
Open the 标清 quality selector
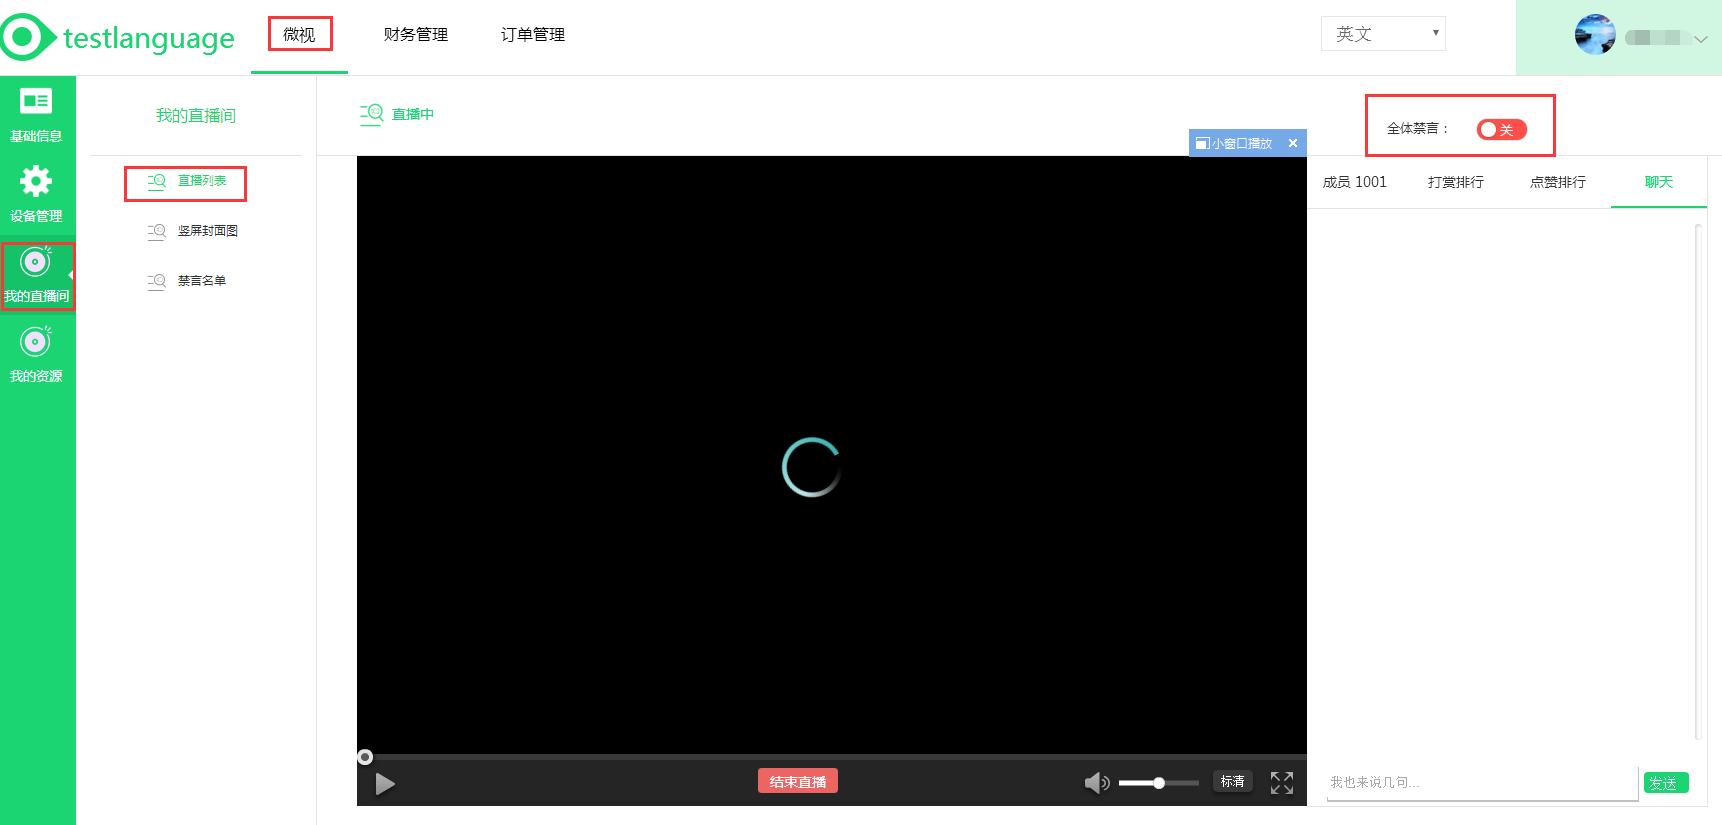[1232, 781]
